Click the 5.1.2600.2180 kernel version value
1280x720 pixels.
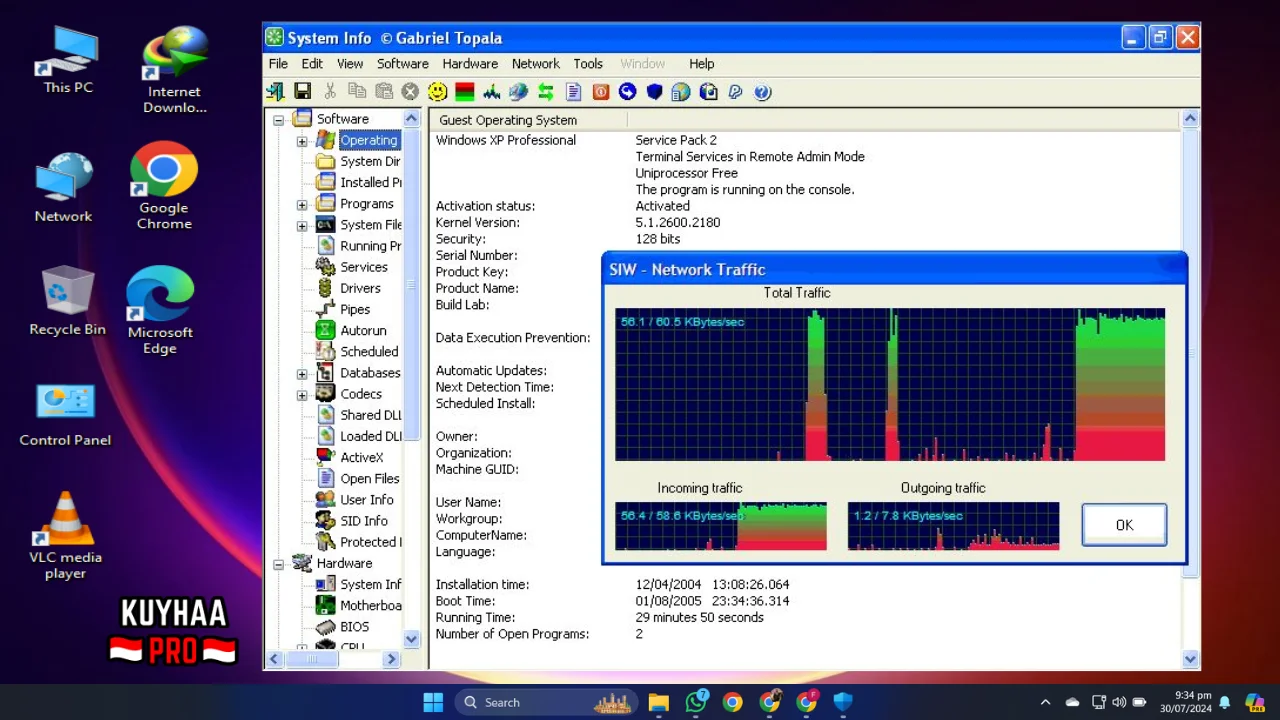pos(677,222)
